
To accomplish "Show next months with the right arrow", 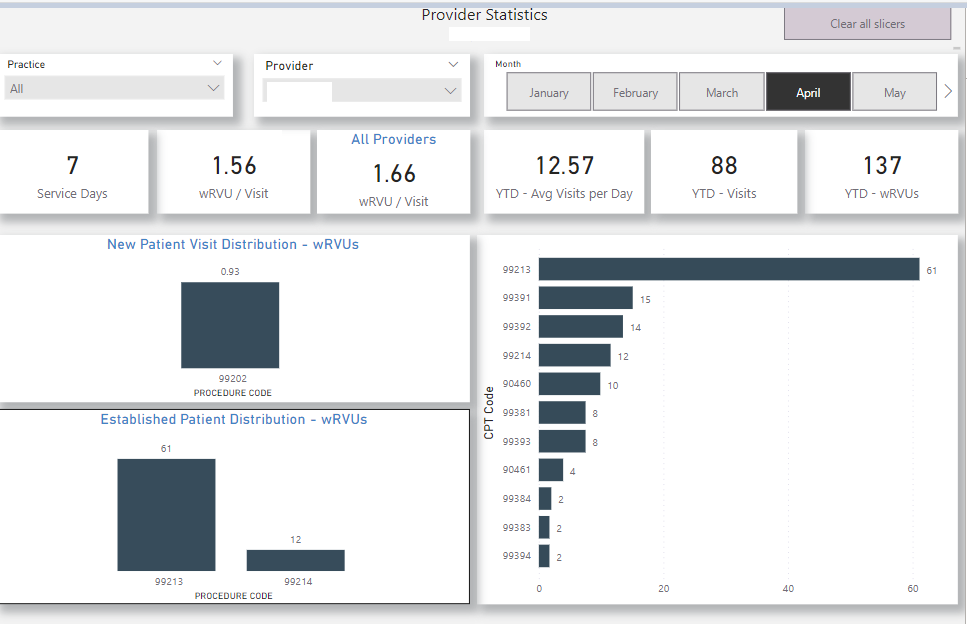I will tap(948, 91).
